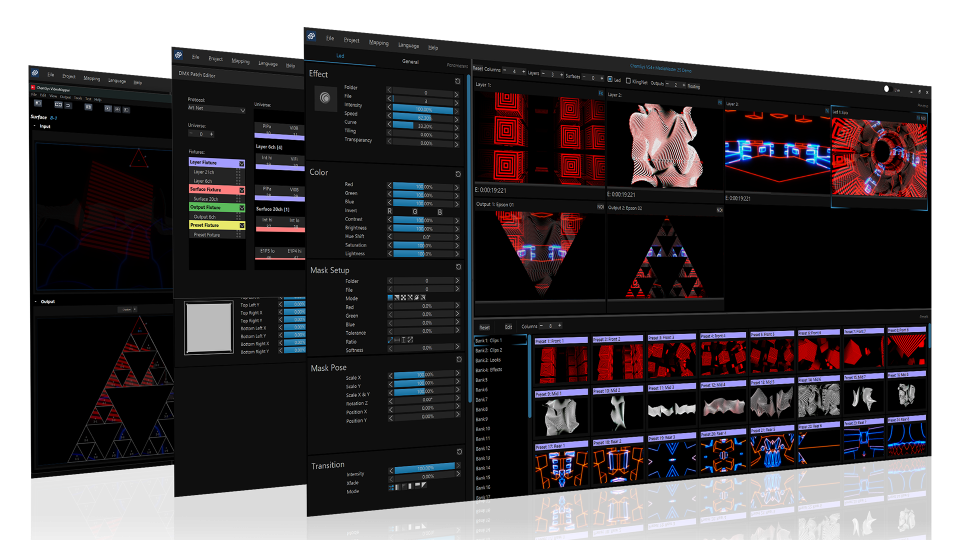Click the Edit button above the bank list

[x=508, y=326]
